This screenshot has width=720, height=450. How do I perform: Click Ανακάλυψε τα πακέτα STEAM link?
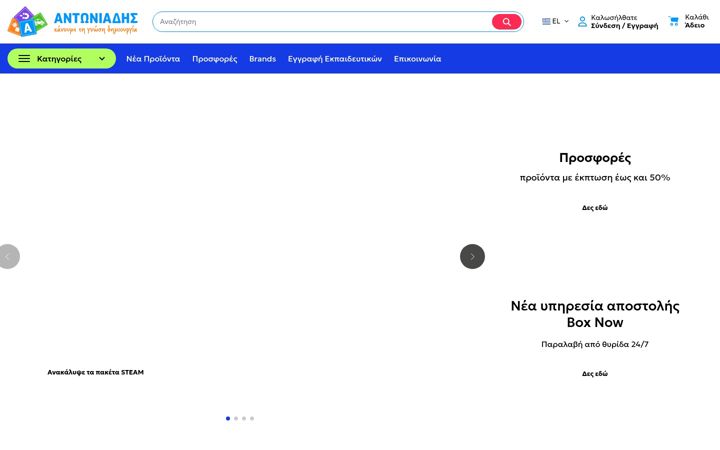(x=96, y=372)
